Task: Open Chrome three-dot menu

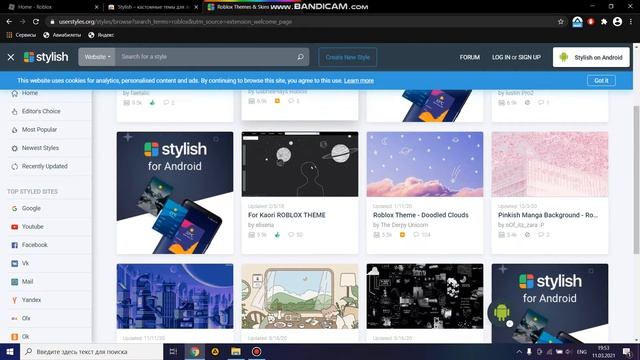Action: (x=631, y=22)
